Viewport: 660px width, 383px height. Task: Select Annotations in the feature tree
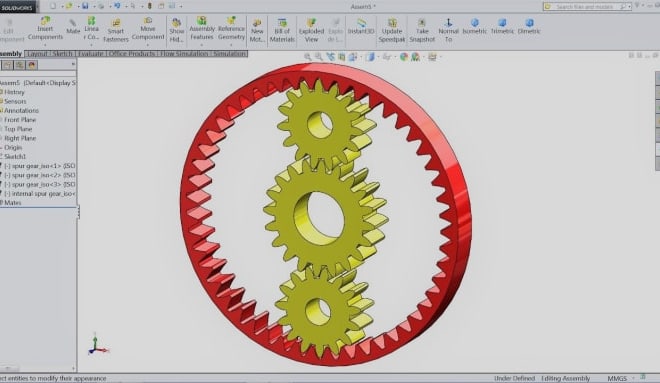coord(21,111)
